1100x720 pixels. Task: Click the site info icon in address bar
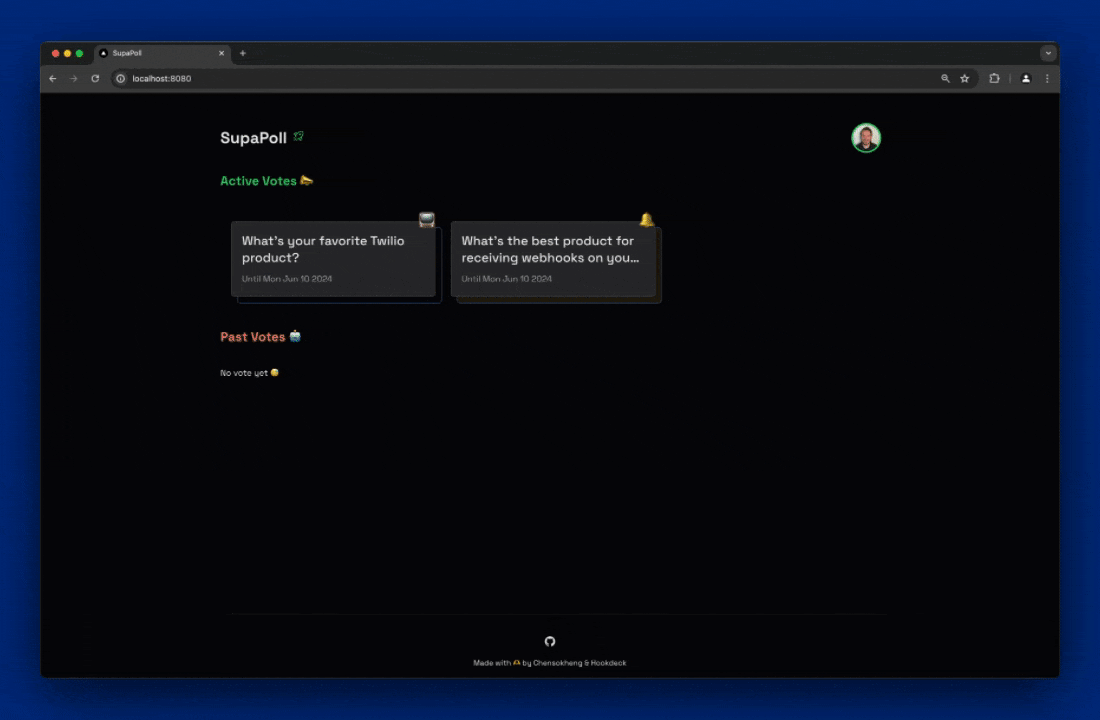121,79
